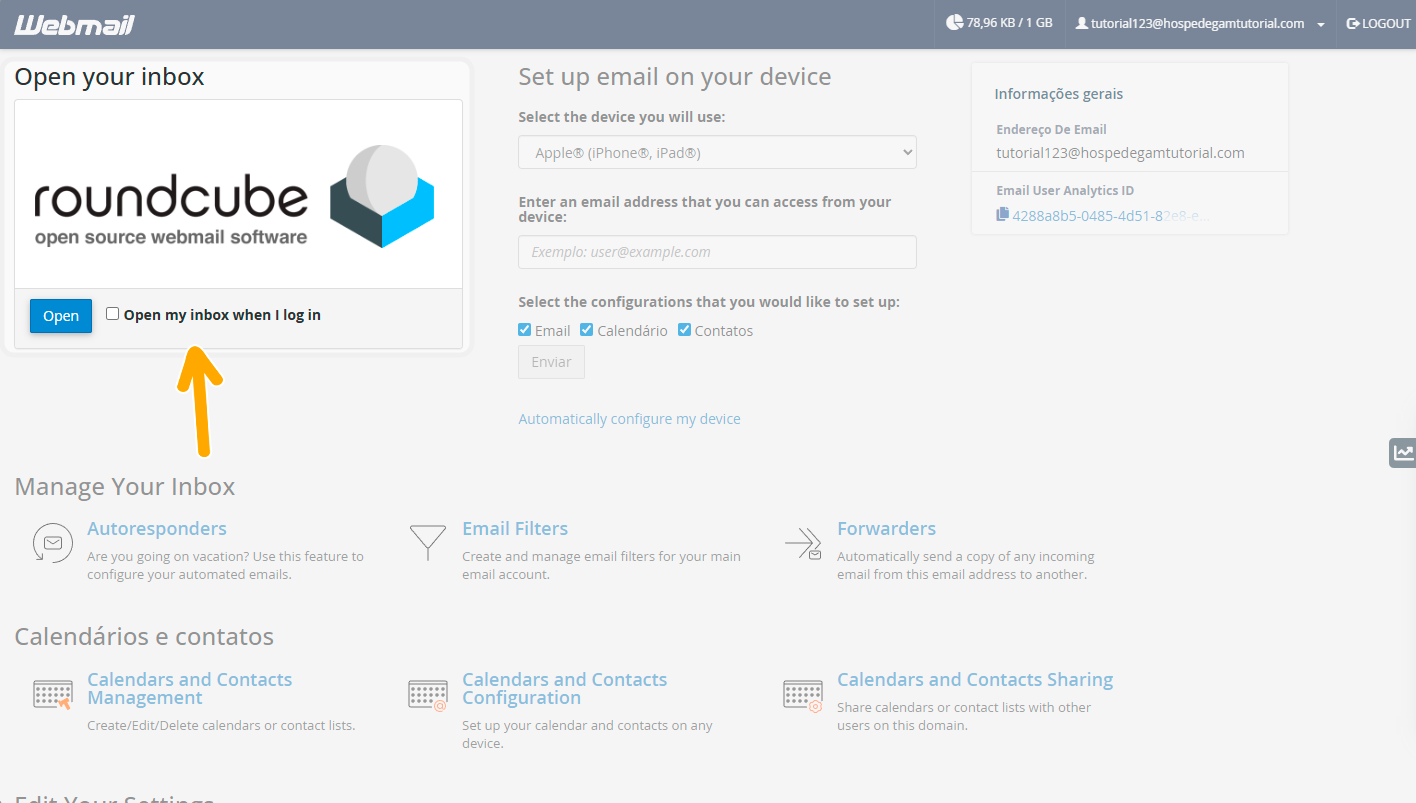This screenshot has width=1416, height=803.
Task: Expand the device selection dropdown
Action: (x=717, y=153)
